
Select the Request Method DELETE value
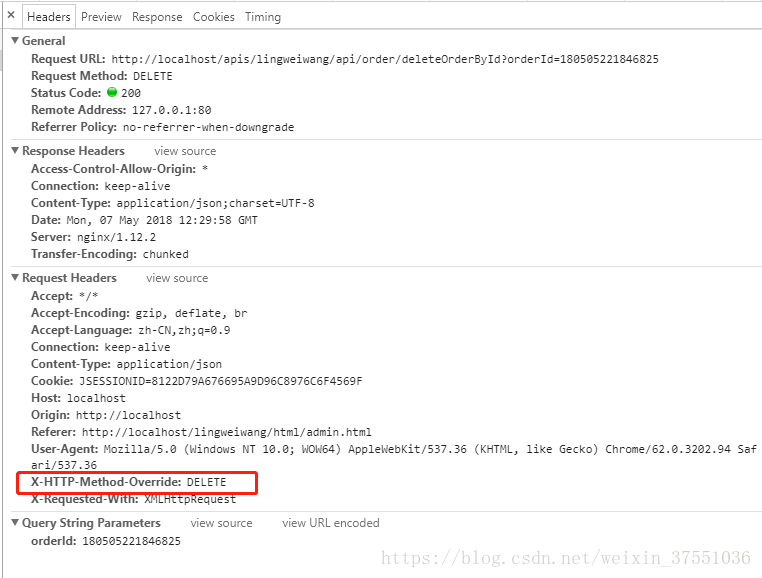153,76
